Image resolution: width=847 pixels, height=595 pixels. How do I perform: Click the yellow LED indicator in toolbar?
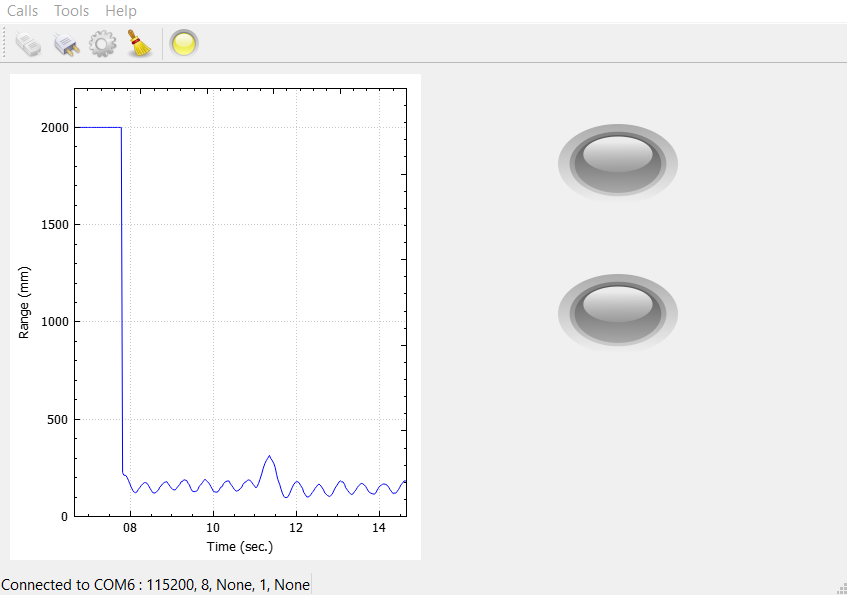tap(184, 44)
